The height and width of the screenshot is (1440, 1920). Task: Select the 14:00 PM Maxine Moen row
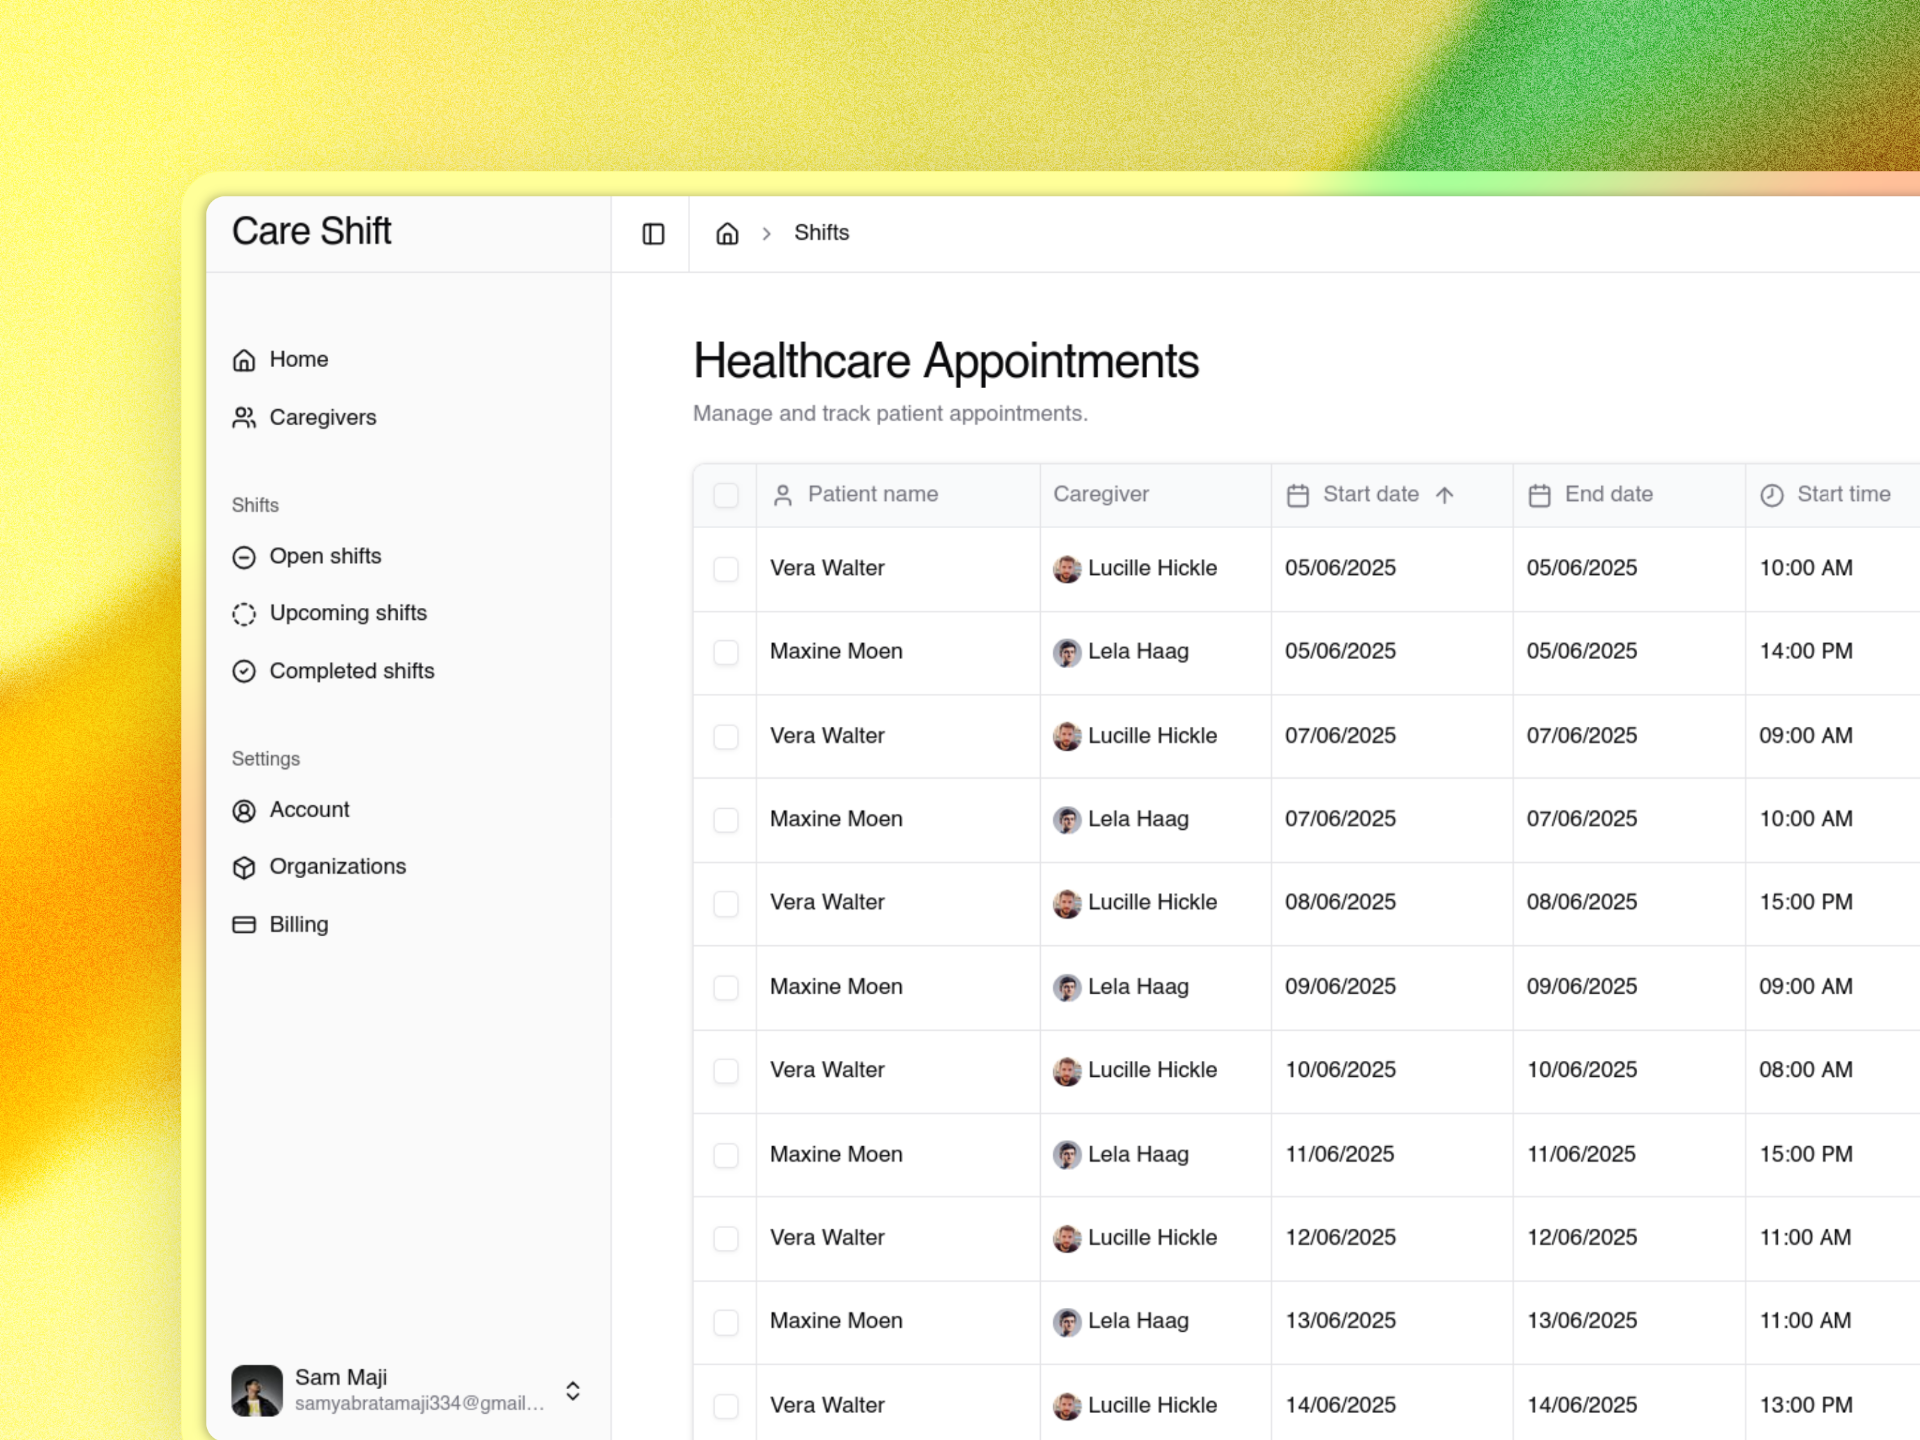[x=726, y=652]
